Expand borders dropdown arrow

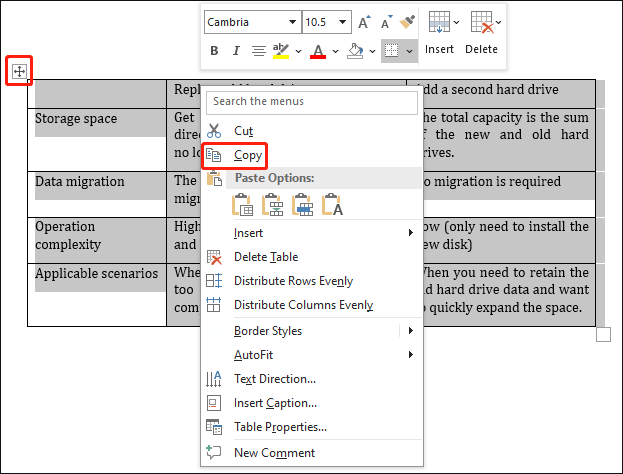(410, 51)
